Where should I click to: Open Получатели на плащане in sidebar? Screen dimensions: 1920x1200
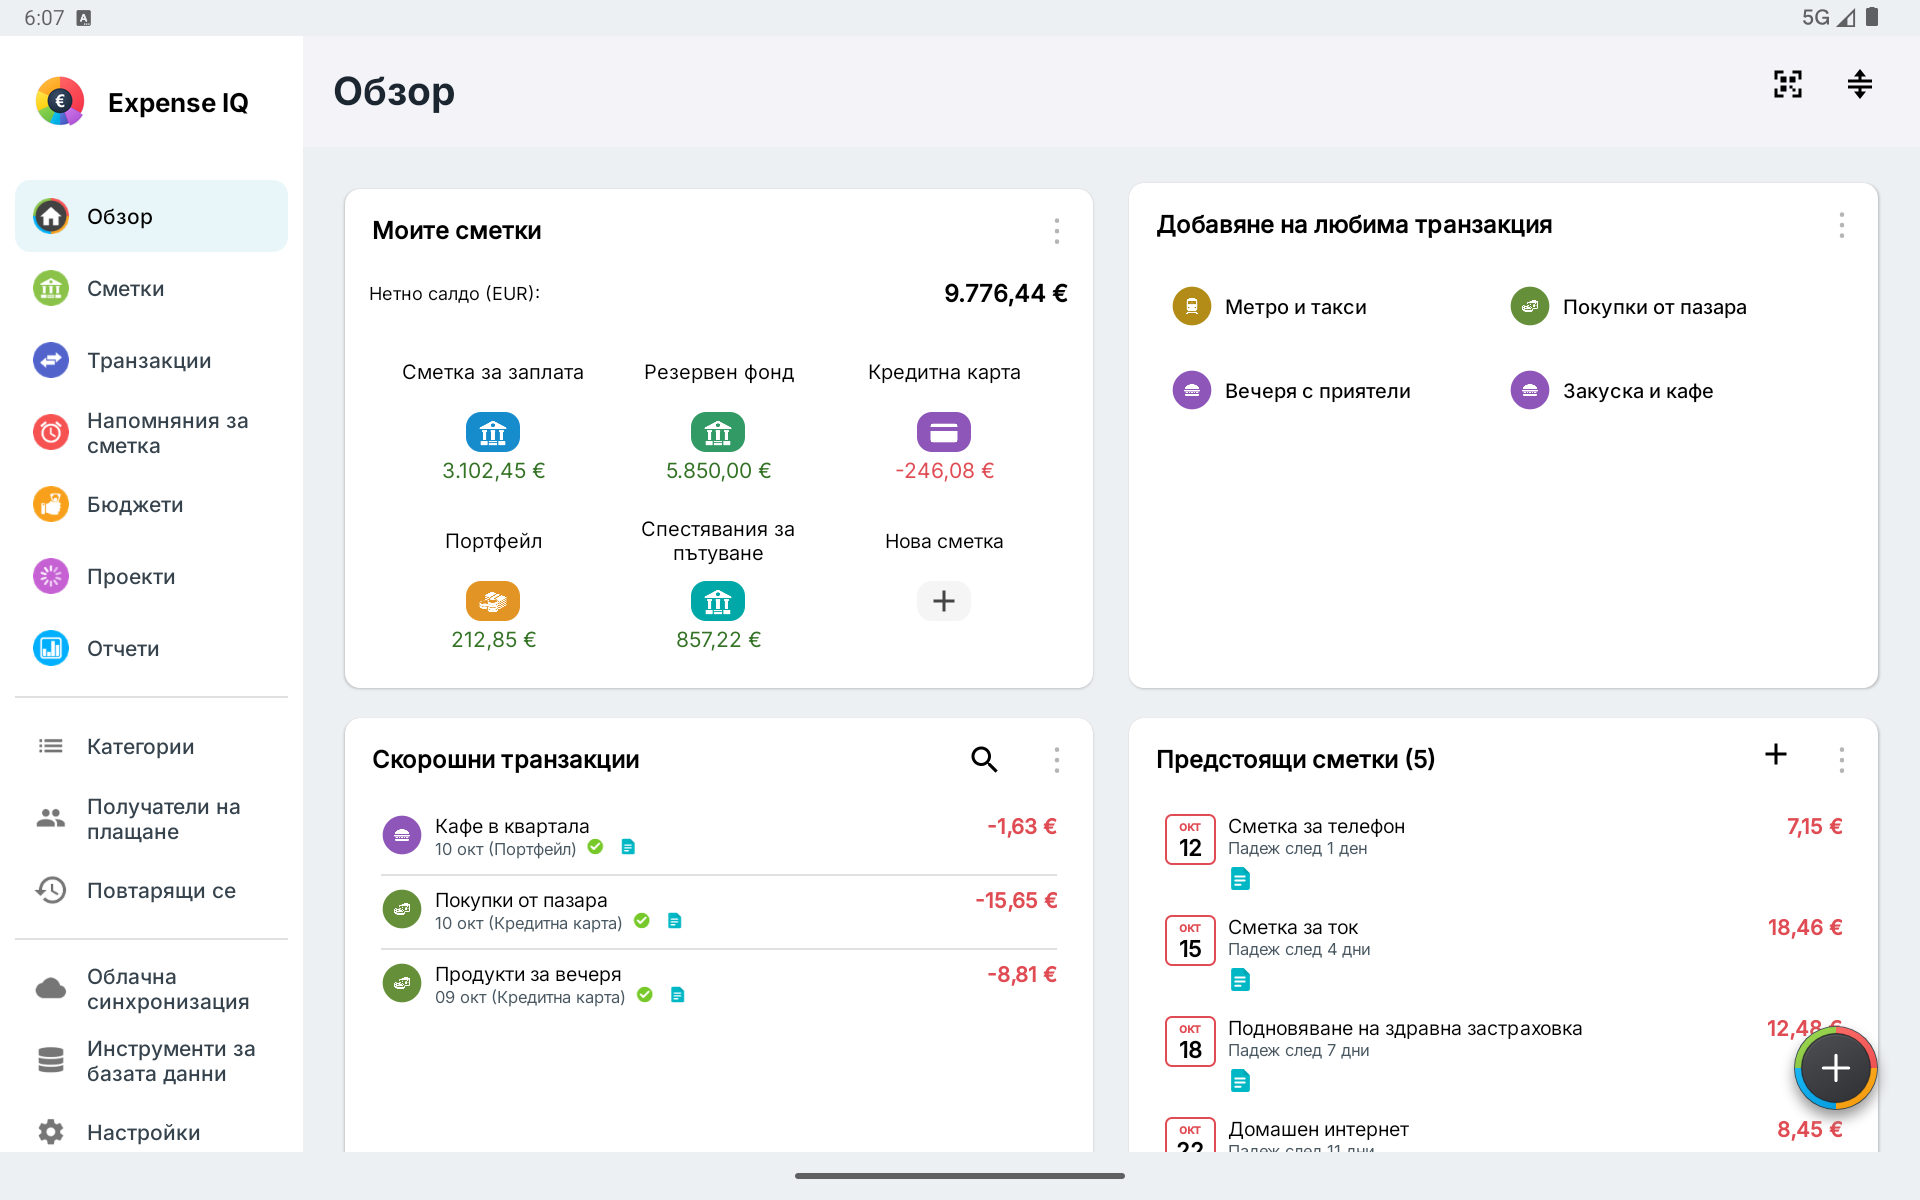point(151,819)
